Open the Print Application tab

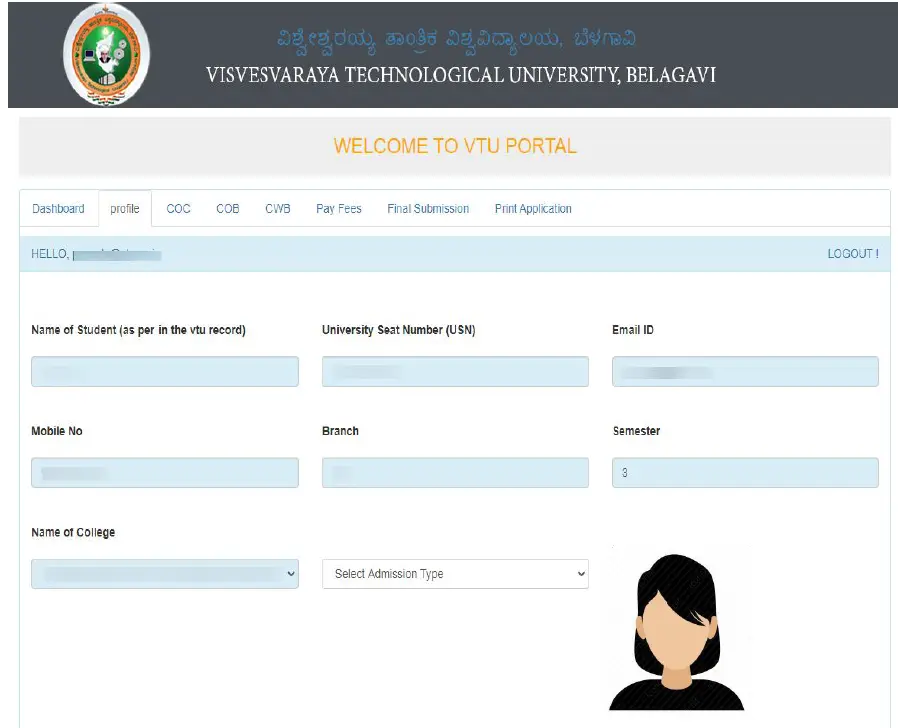[533, 208]
